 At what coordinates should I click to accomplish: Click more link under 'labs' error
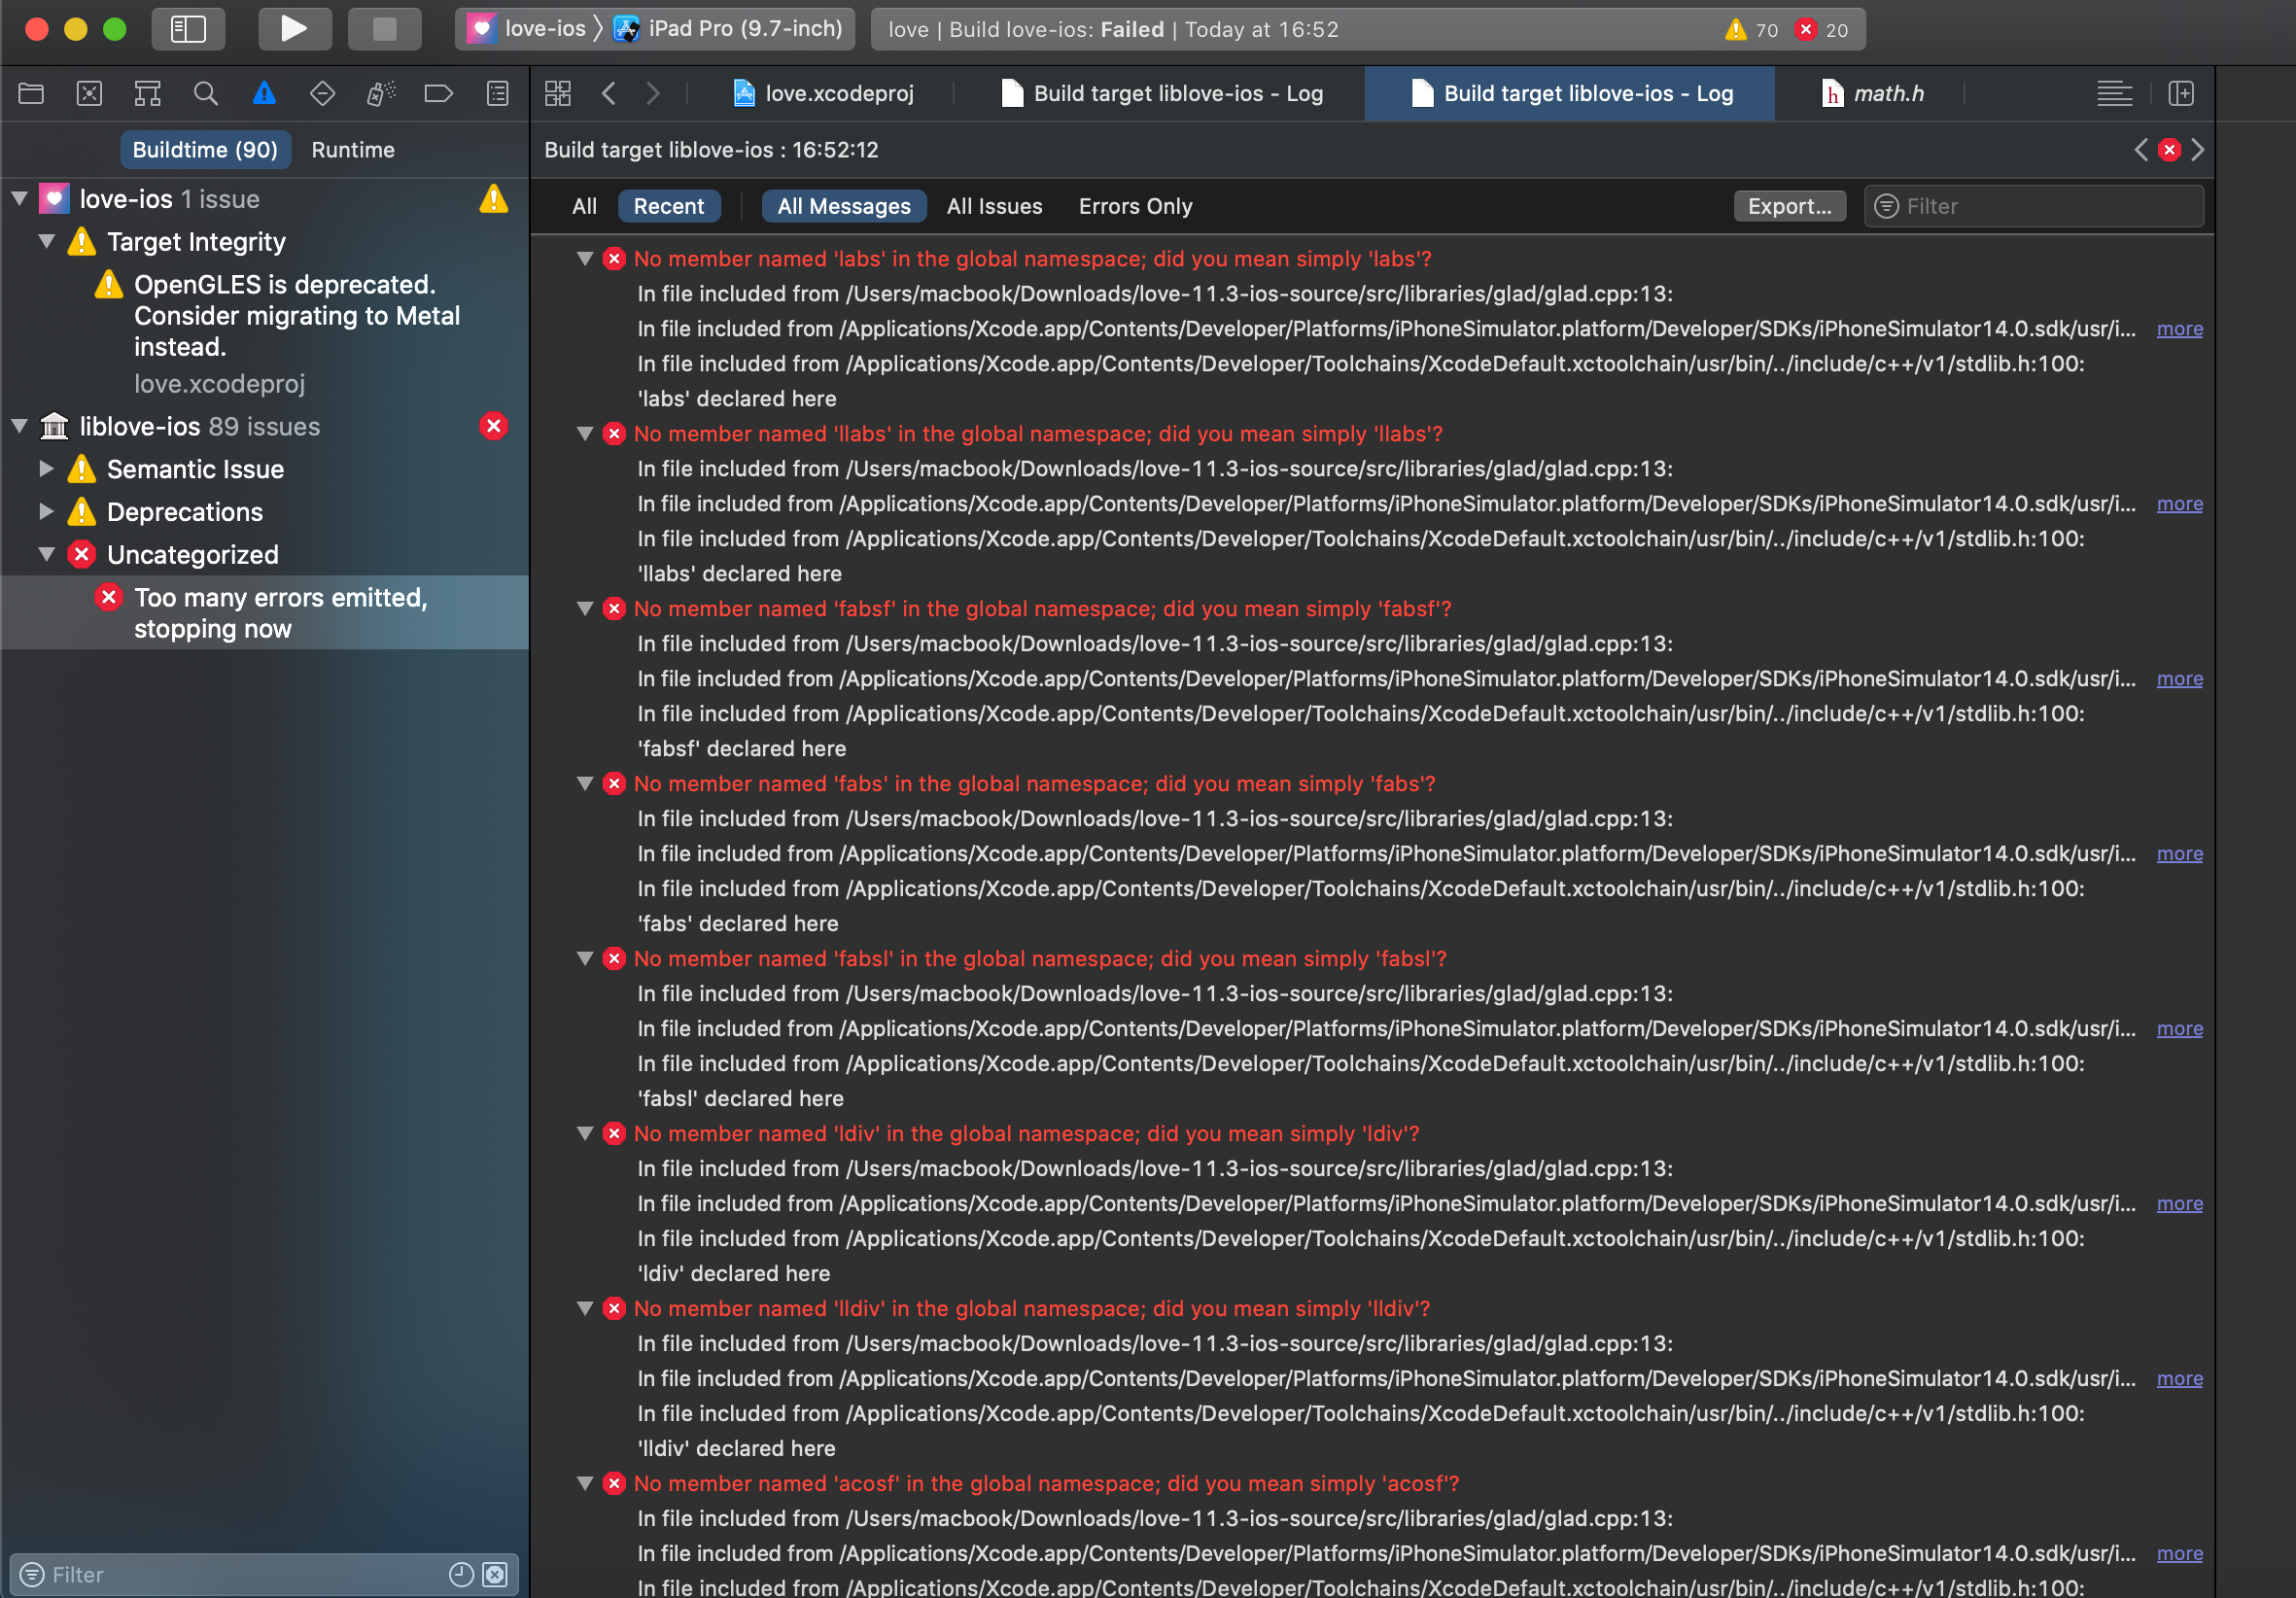point(2179,329)
